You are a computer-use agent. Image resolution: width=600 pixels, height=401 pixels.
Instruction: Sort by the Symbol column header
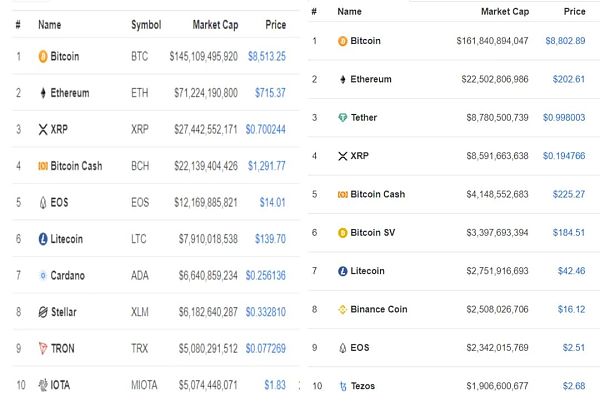point(146,24)
